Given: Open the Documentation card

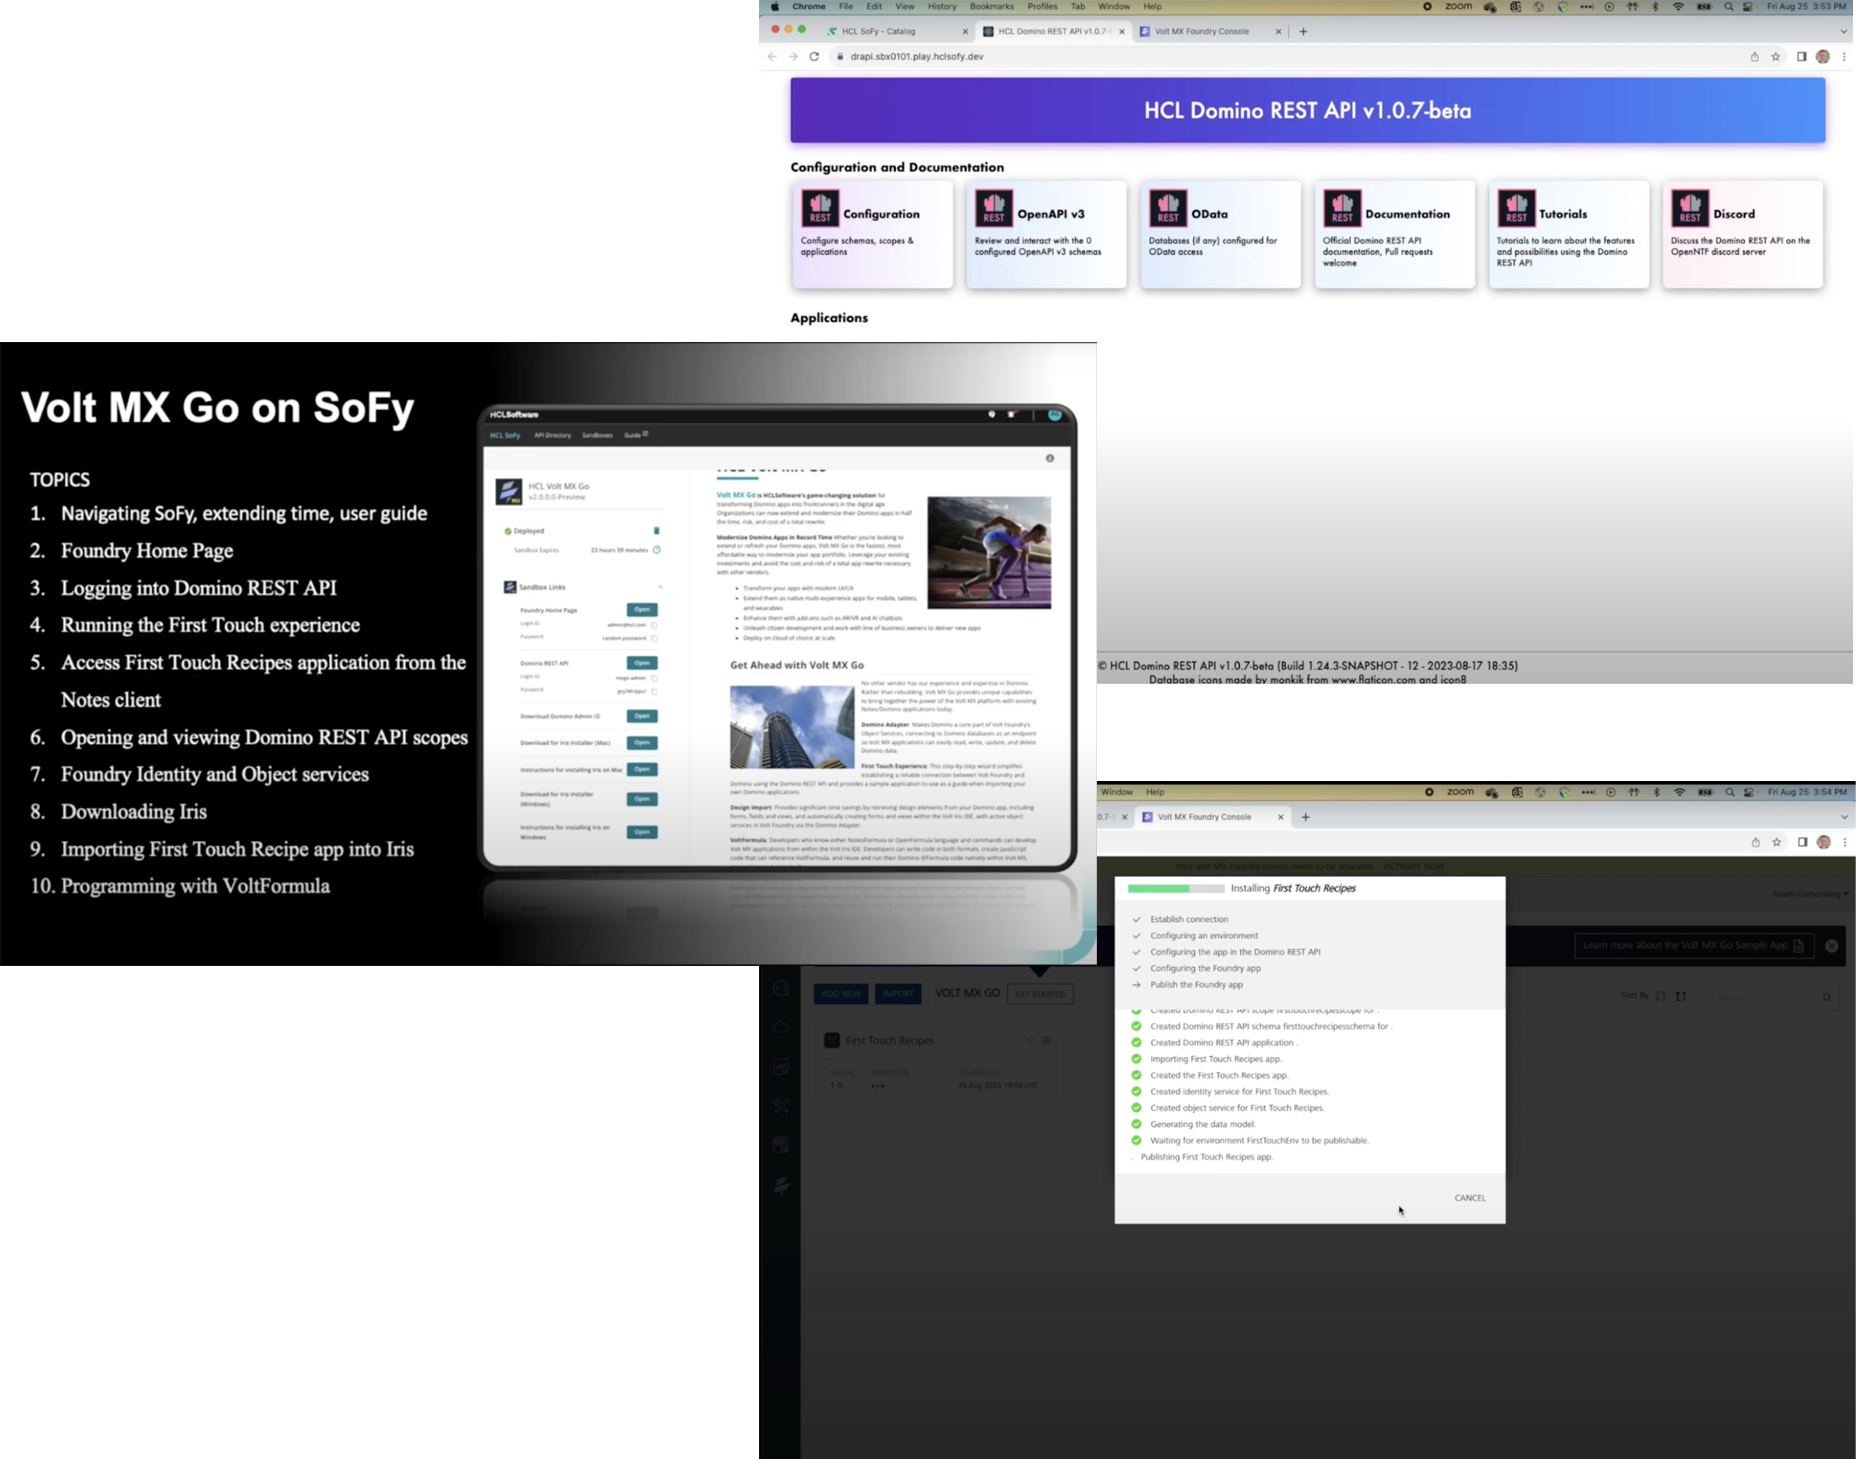Looking at the screenshot, I should [x=1394, y=235].
